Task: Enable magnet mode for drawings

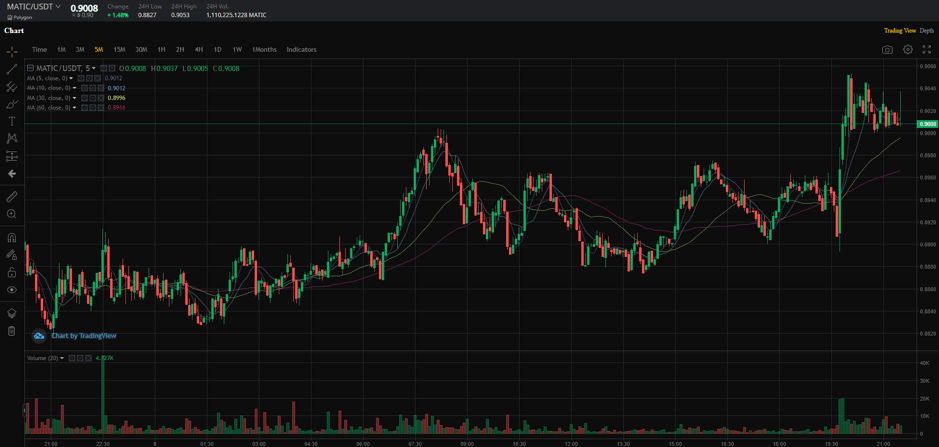Action: (x=12, y=238)
